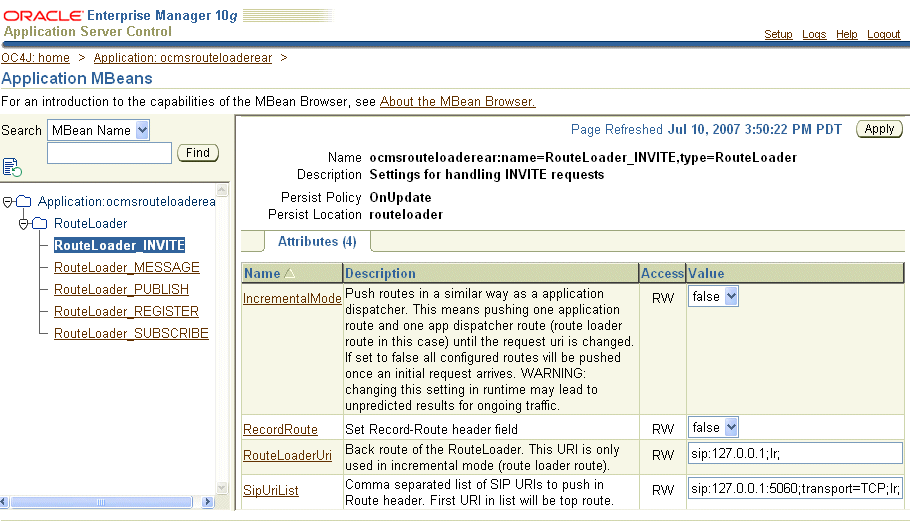Click the tree scroll down arrow
The image size is (910, 522).
coord(222,488)
